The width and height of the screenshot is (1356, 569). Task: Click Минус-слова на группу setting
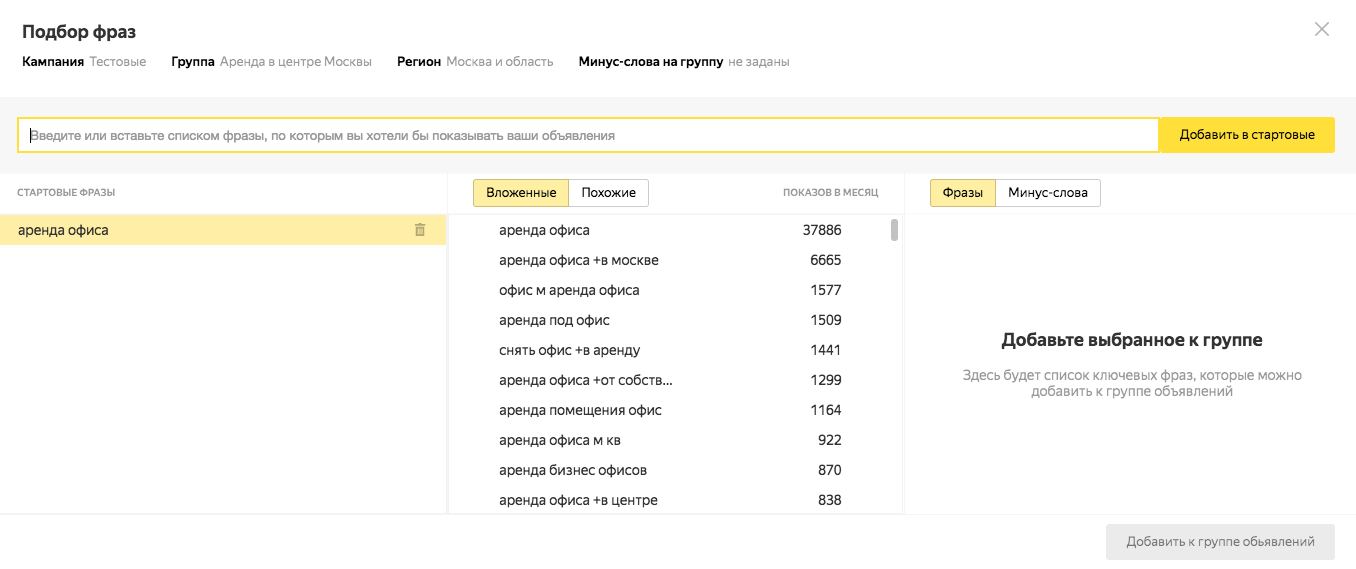tap(684, 62)
